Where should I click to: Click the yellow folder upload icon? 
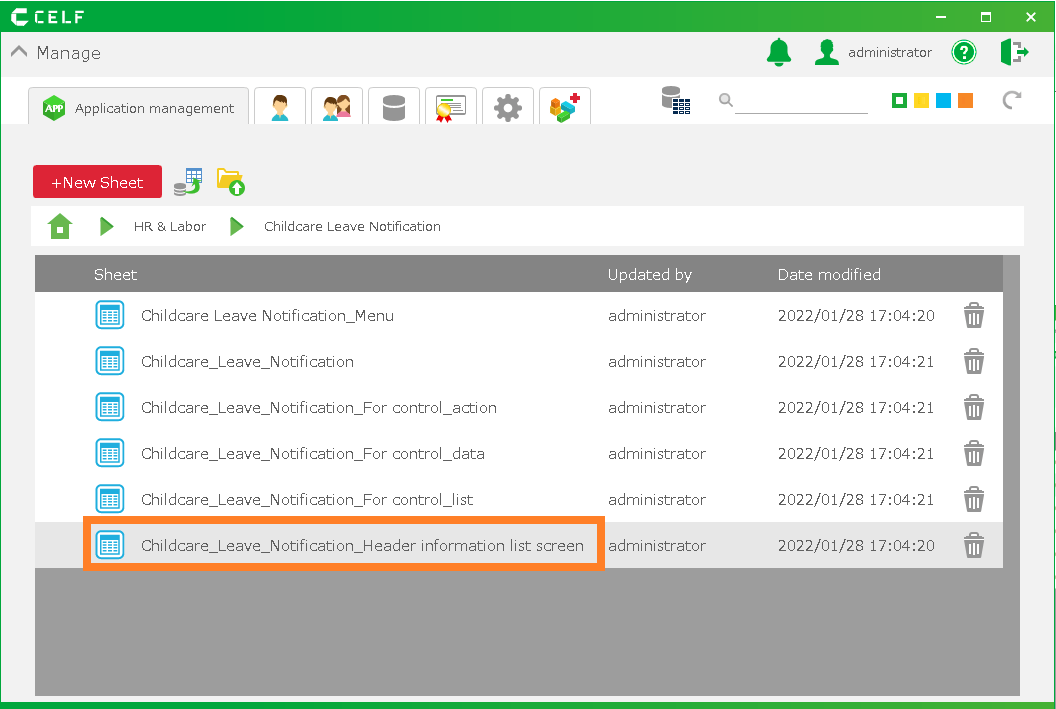point(231,181)
